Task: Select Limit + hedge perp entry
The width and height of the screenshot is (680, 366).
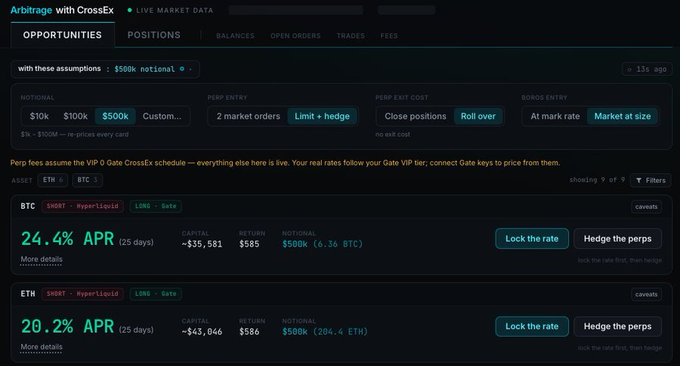Action: tap(322, 116)
